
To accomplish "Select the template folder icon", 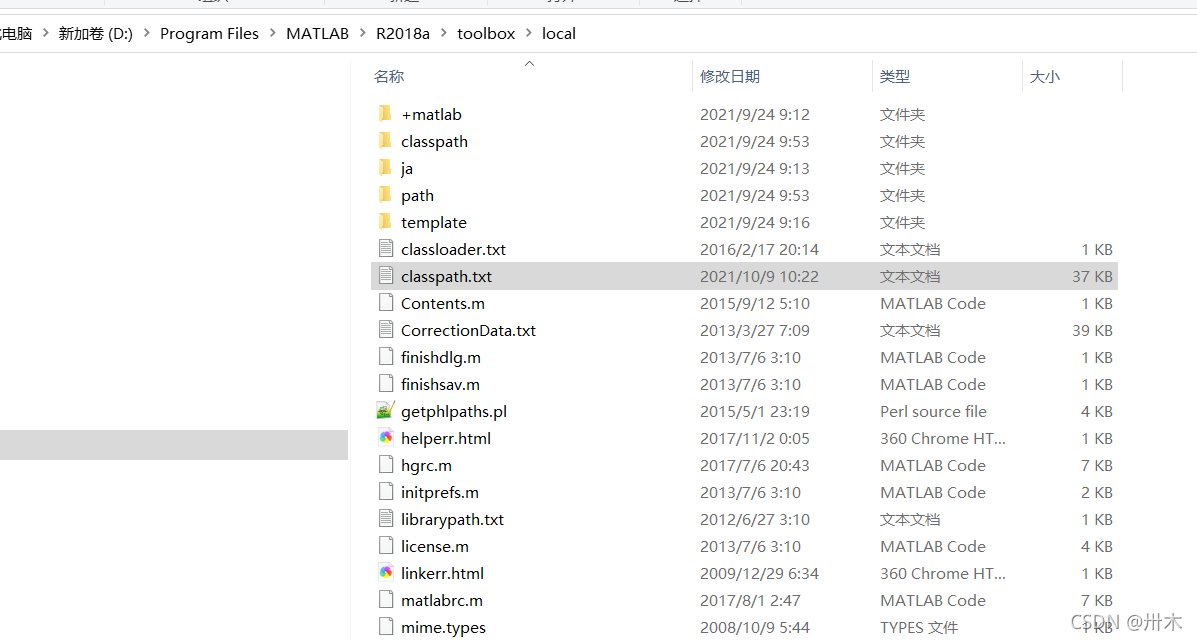I will pyautogui.click(x=386, y=221).
